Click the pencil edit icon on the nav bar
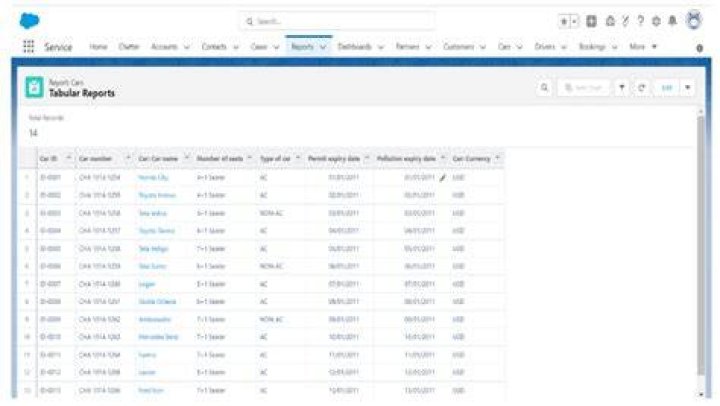720x406 pixels. click(699, 48)
